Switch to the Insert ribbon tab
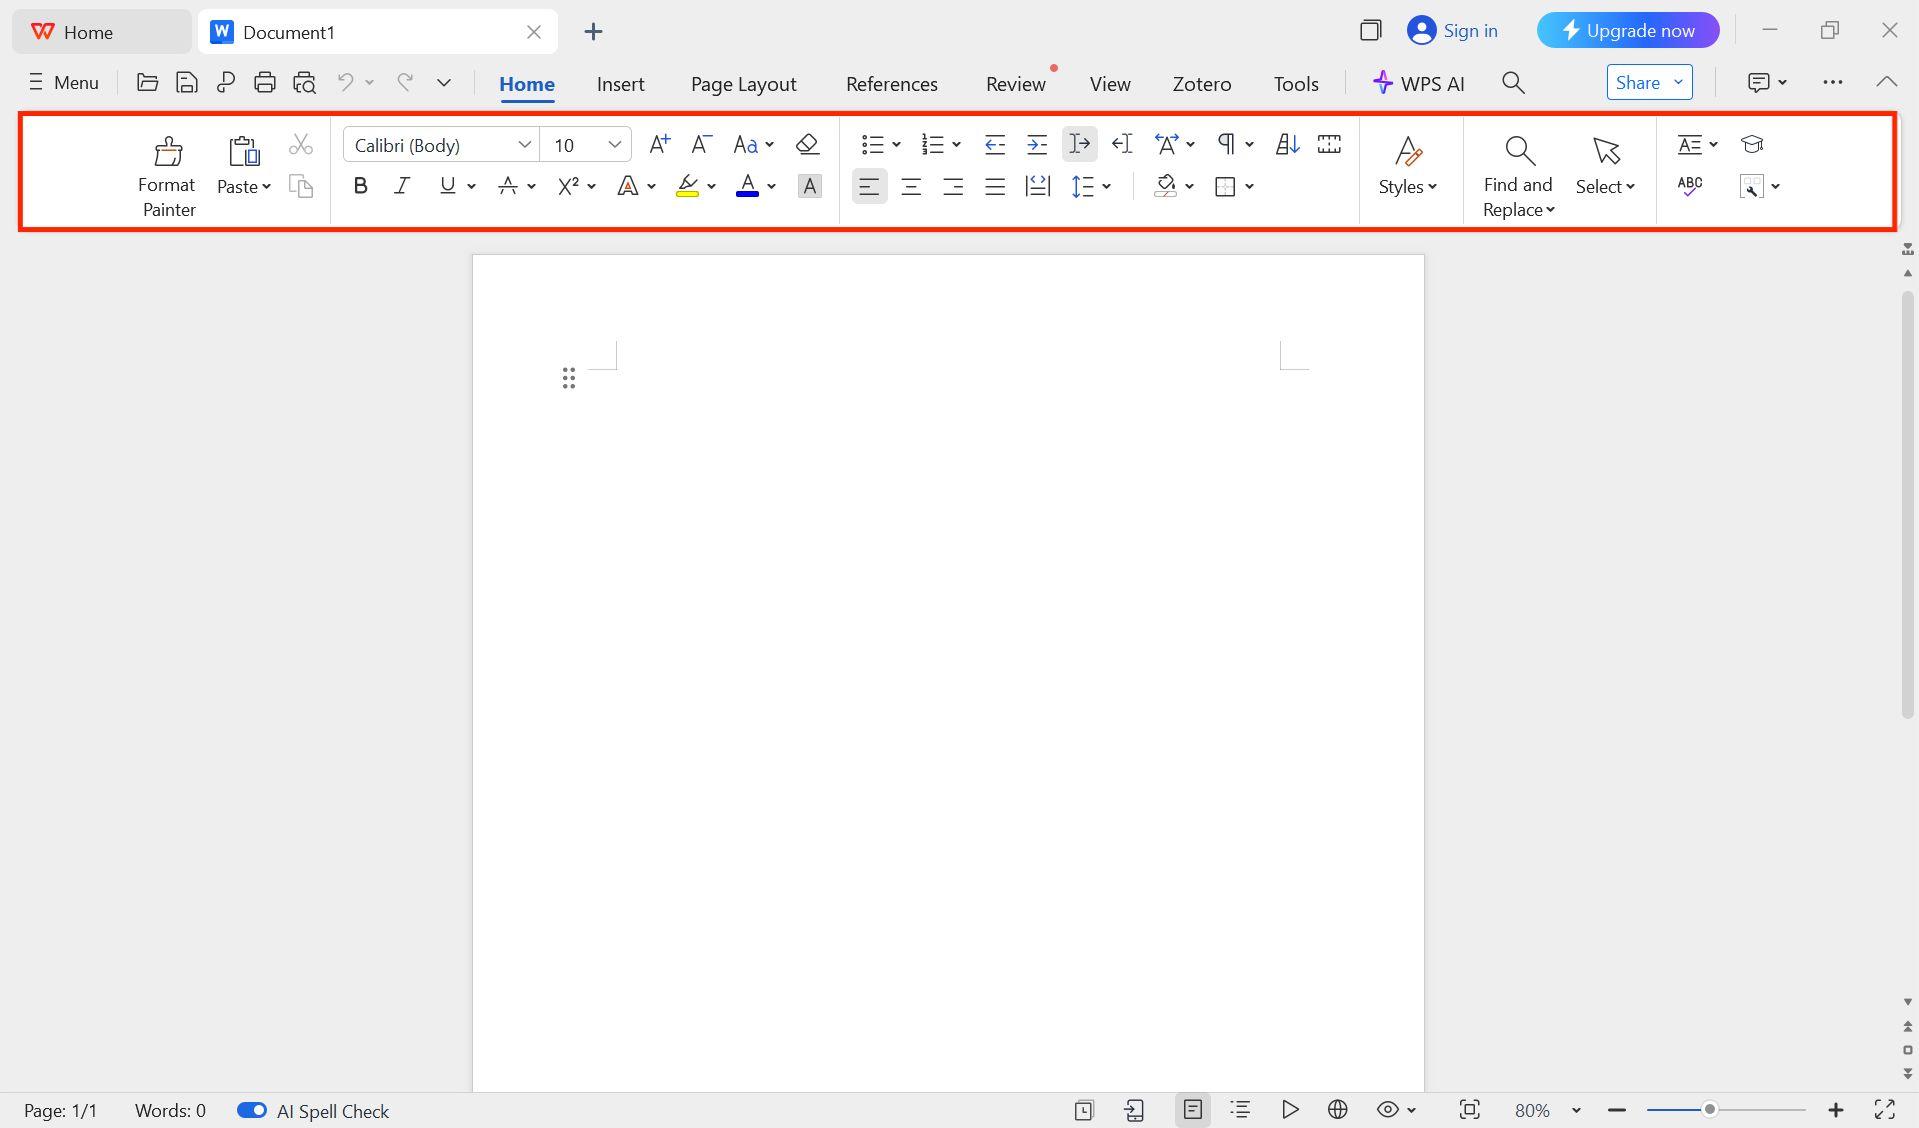The image size is (1919, 1128). tap(620, 84)
